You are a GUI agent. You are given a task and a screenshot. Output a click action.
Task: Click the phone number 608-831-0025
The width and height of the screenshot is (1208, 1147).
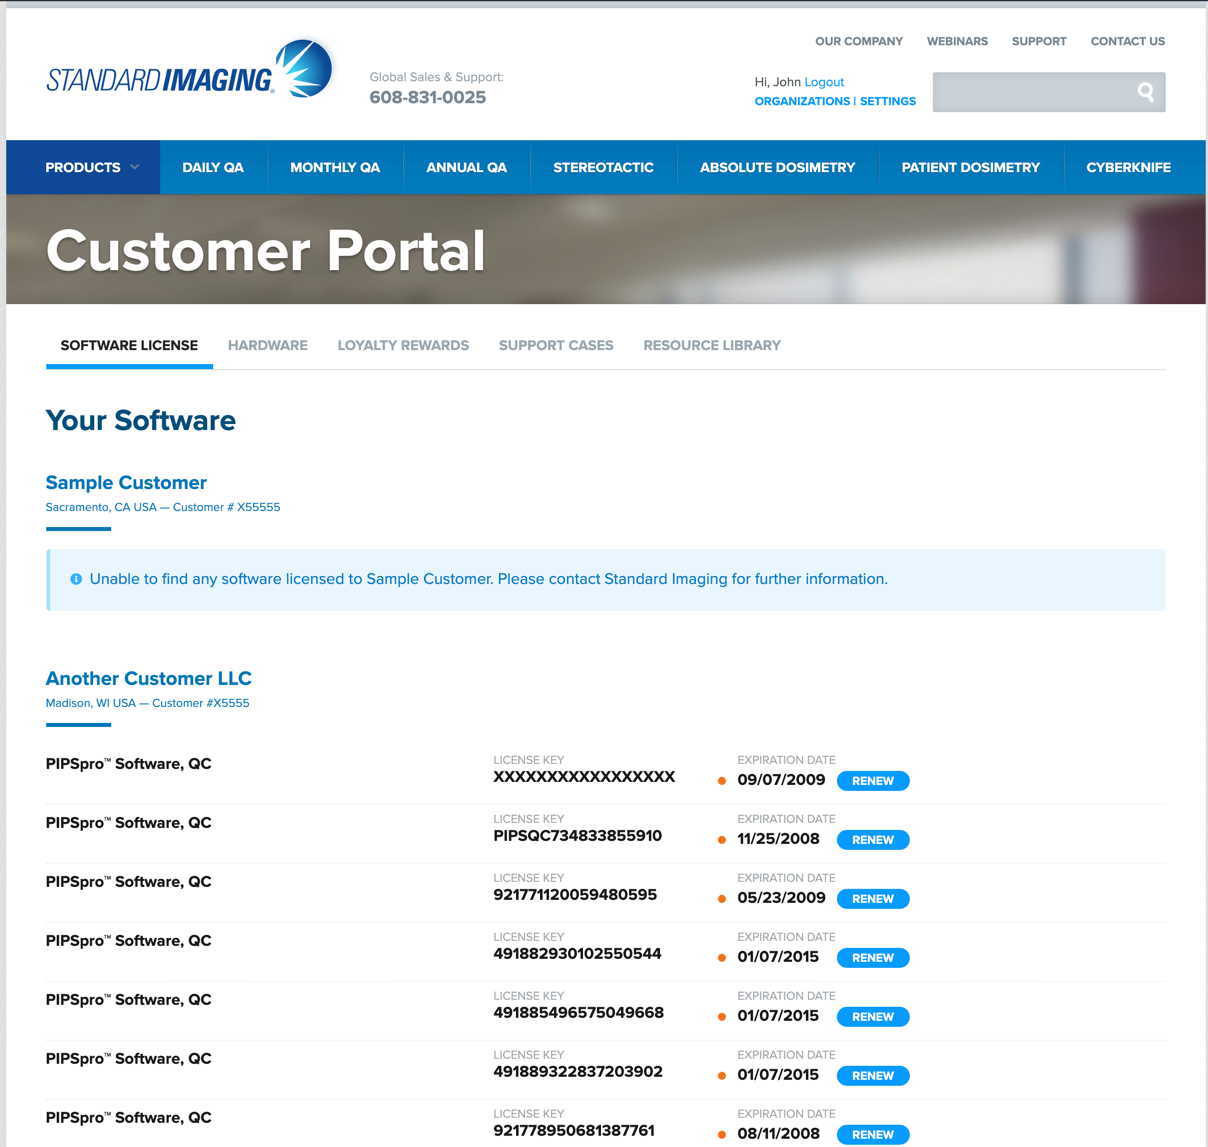(x=428, y=98)
